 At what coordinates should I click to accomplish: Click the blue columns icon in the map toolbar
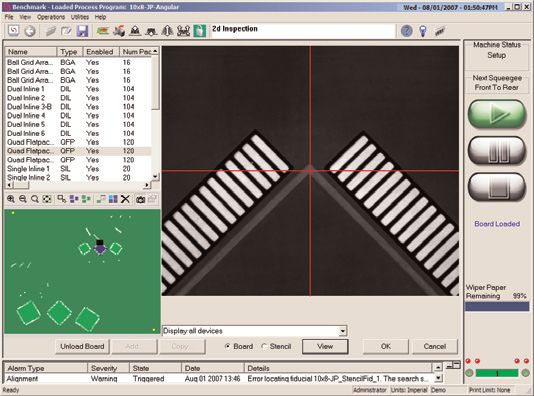113,199
